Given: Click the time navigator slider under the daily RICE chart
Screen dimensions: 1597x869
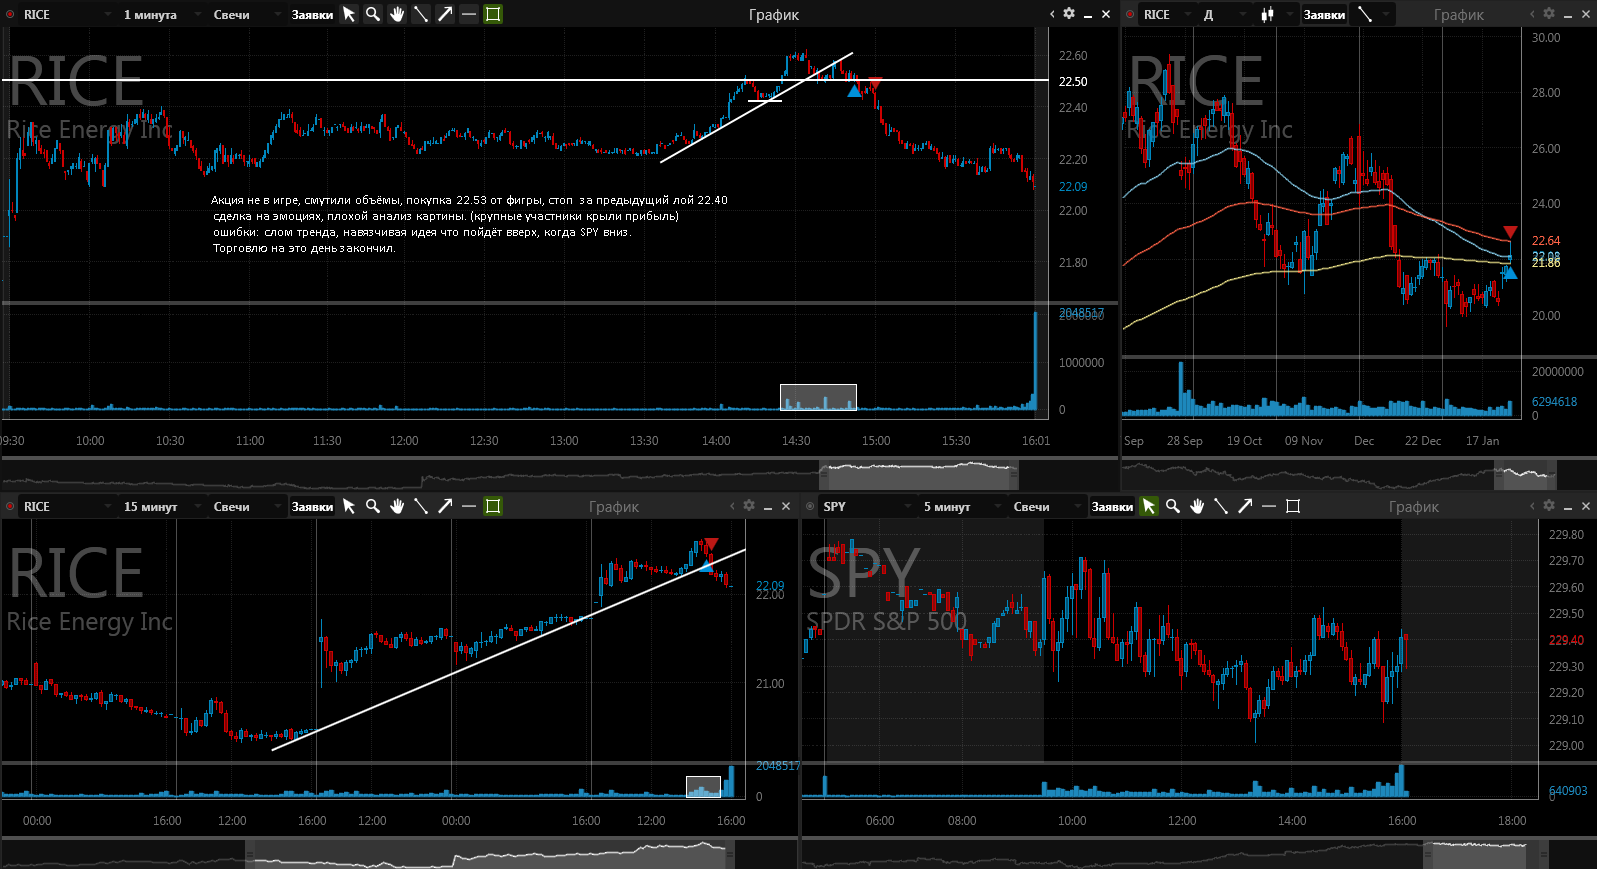Looking at the screenshot, I should coord(1525,474).
